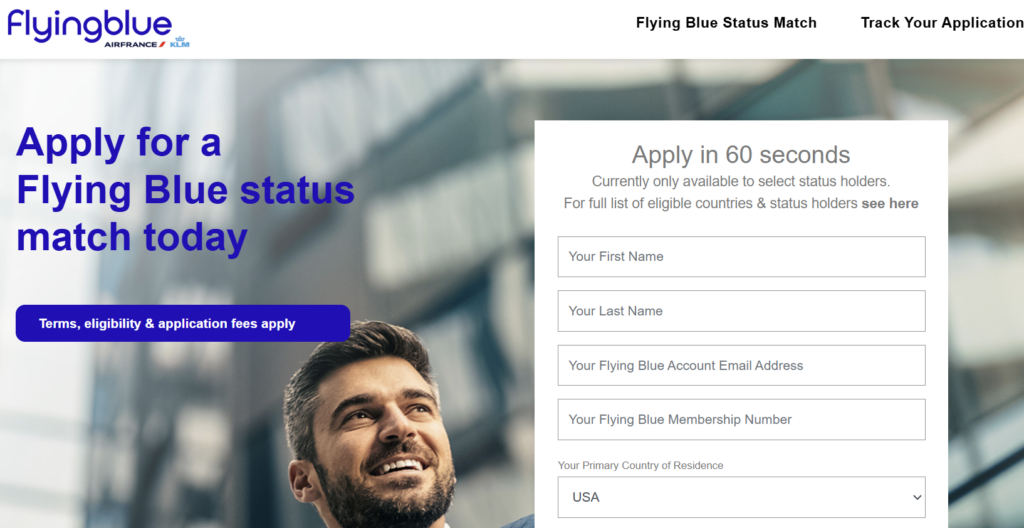Open the Flying Blue Status Match page
The width and height of the screenshot is (1024, 528).
[x=726, y=23]
